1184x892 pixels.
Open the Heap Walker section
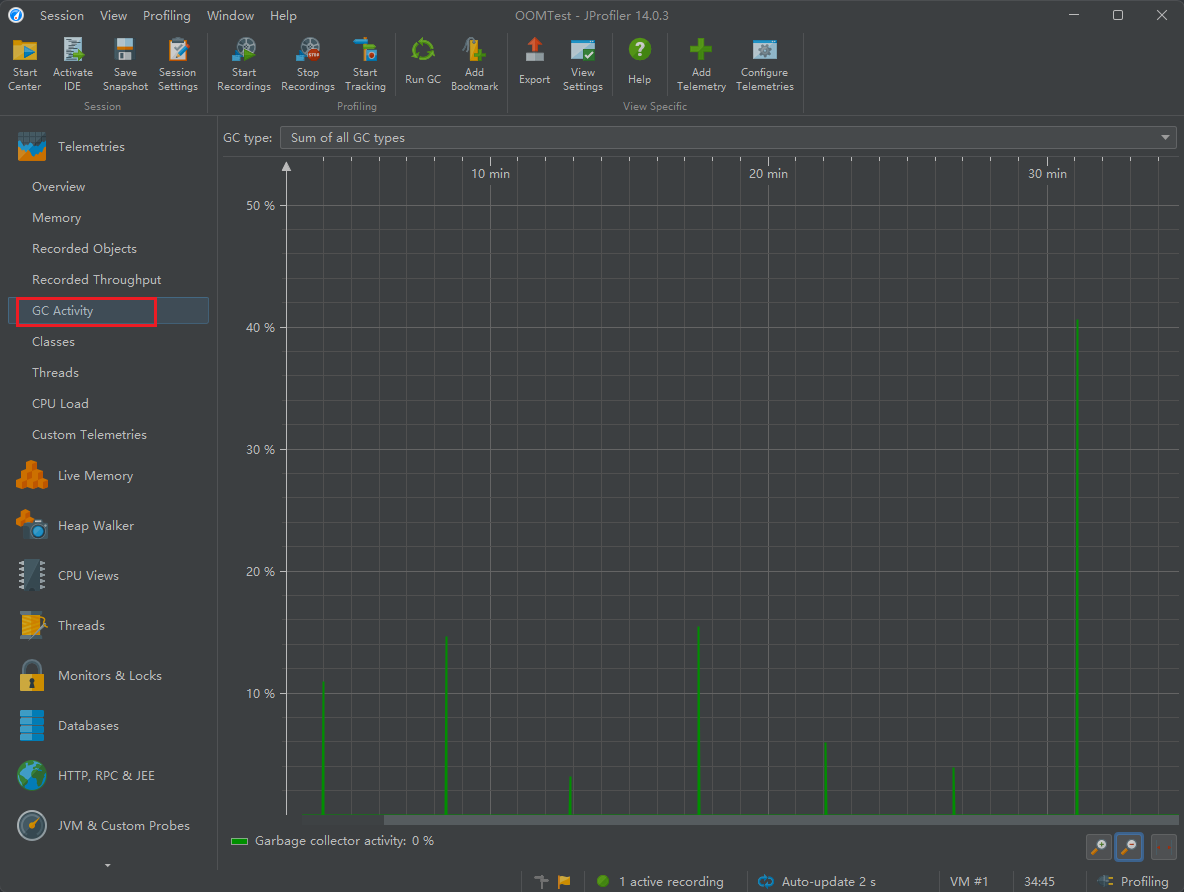pyautogui.click(x=108, y=526)
